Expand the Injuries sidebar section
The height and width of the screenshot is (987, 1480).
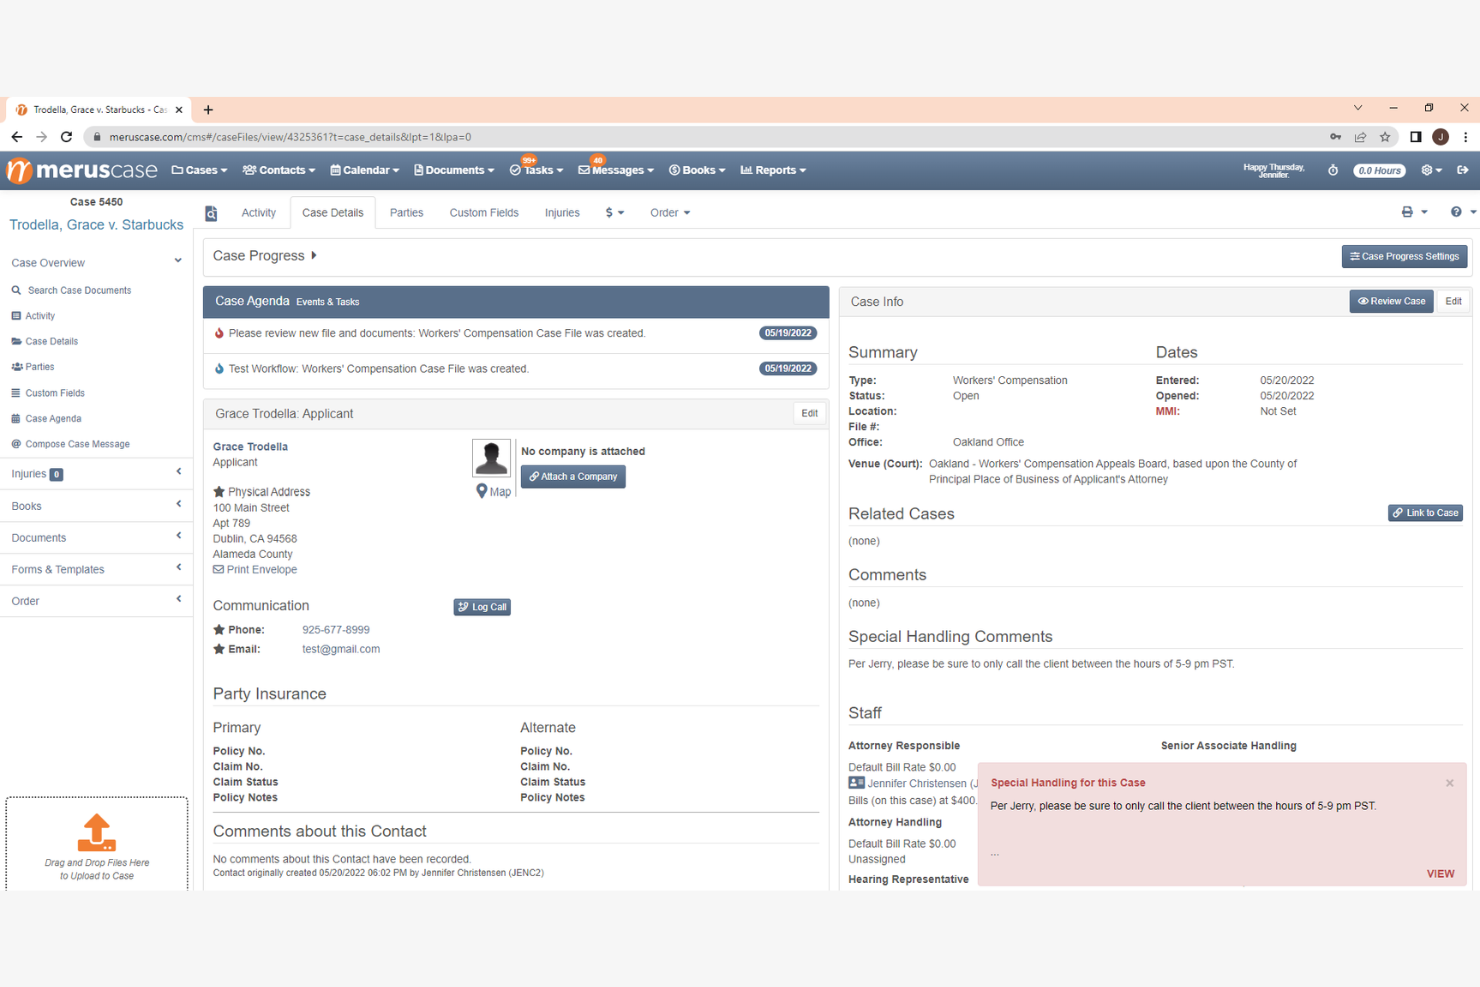[178, 473]
